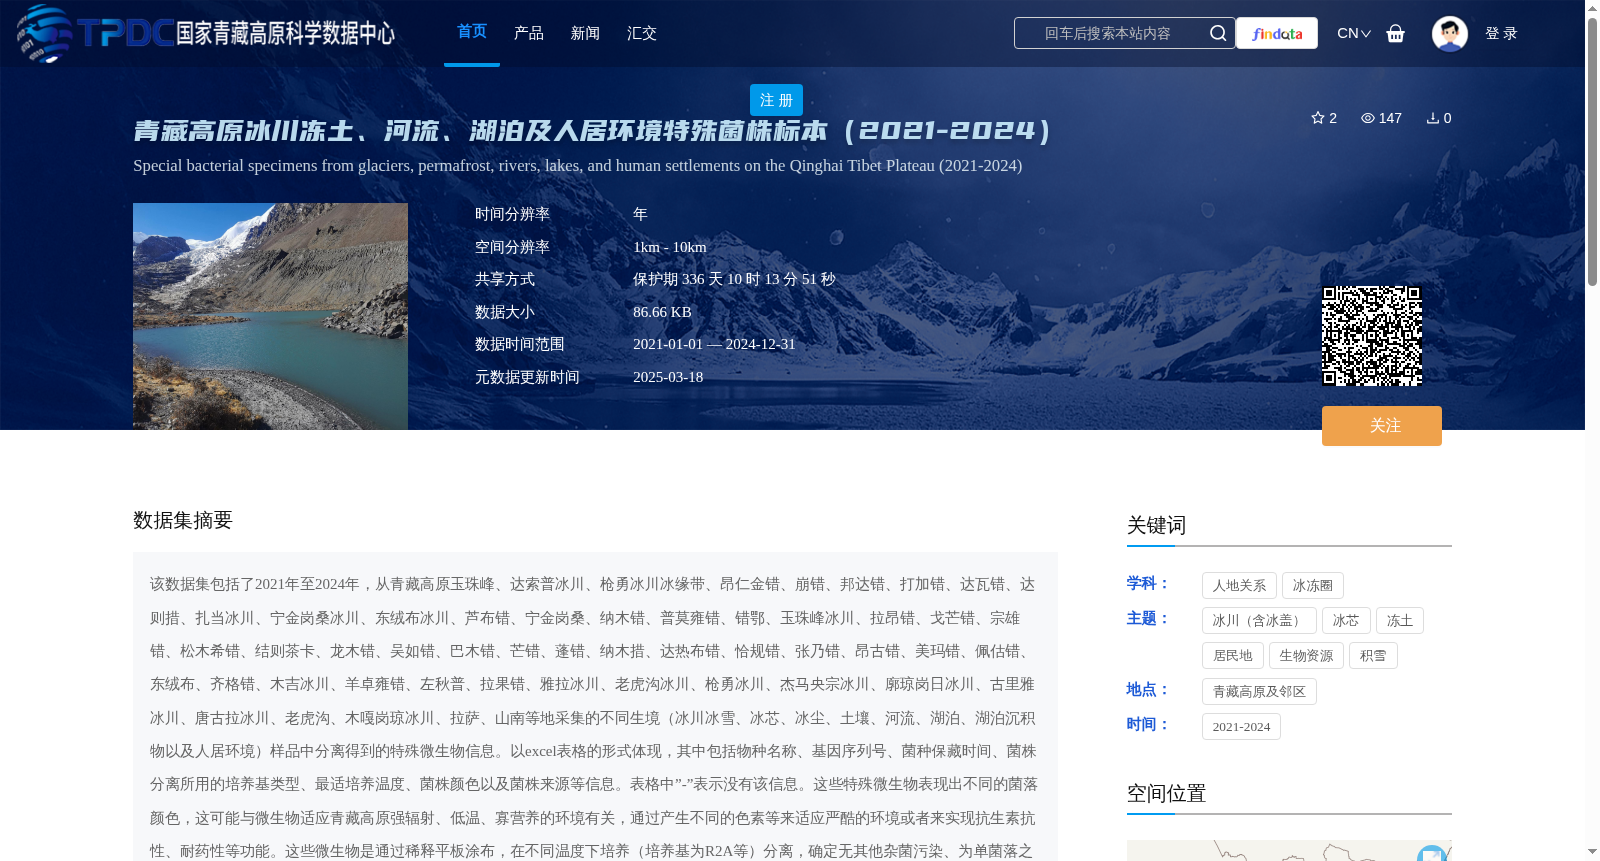Click the 数据集摘要 heading
The width and height of the screenshot is (1600, 861).
coord(183,520)
